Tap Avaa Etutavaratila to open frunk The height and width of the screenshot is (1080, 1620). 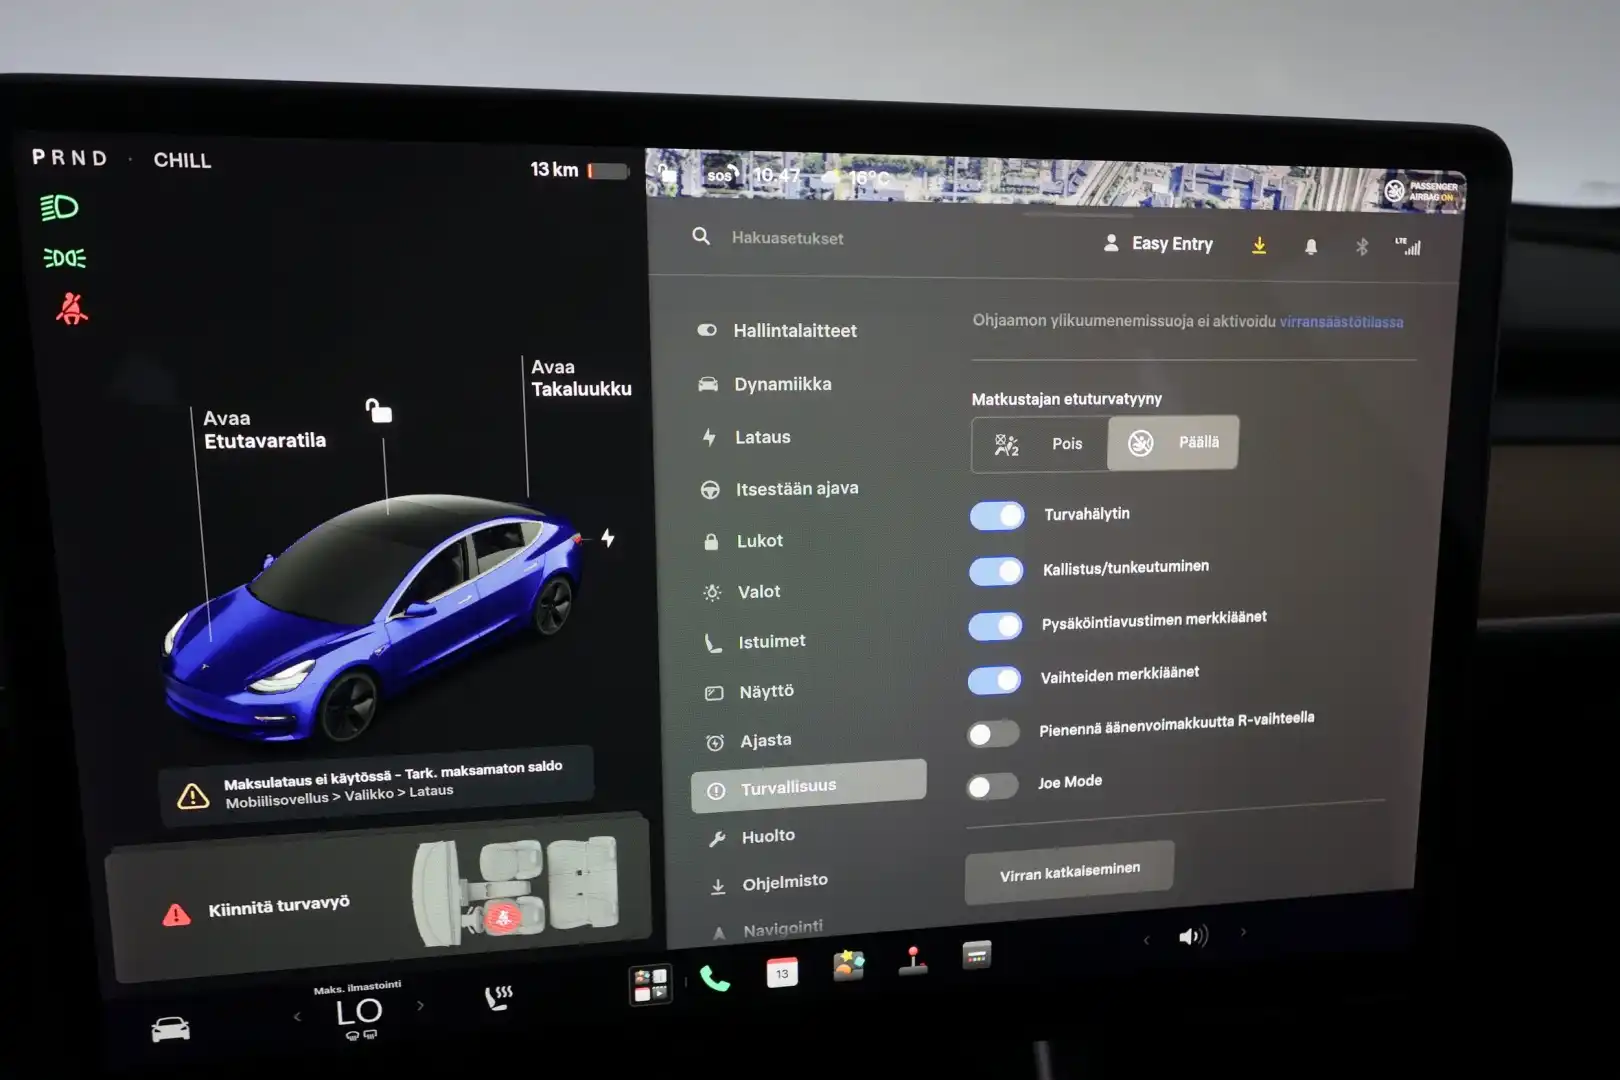coord(264,430)
